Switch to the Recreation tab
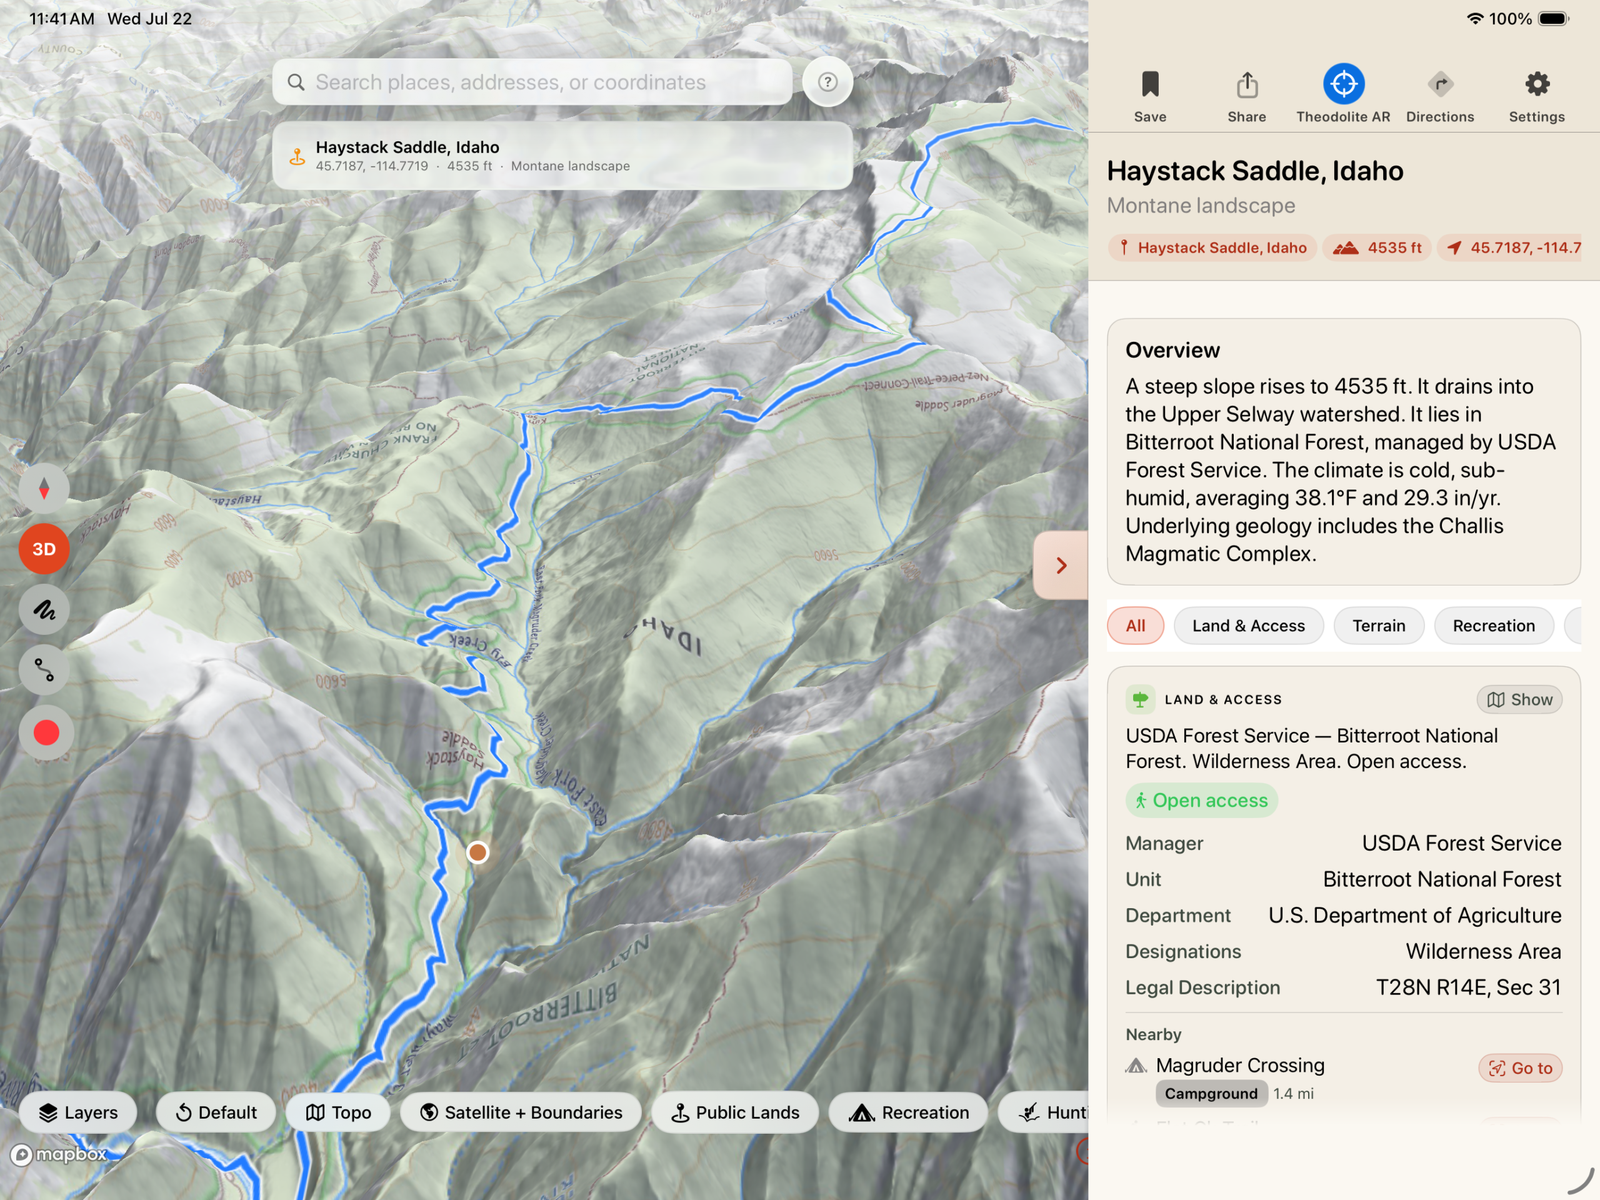Image resolution: width=1600 pixels, height=1200 pixels. [x=1494, y=626]
